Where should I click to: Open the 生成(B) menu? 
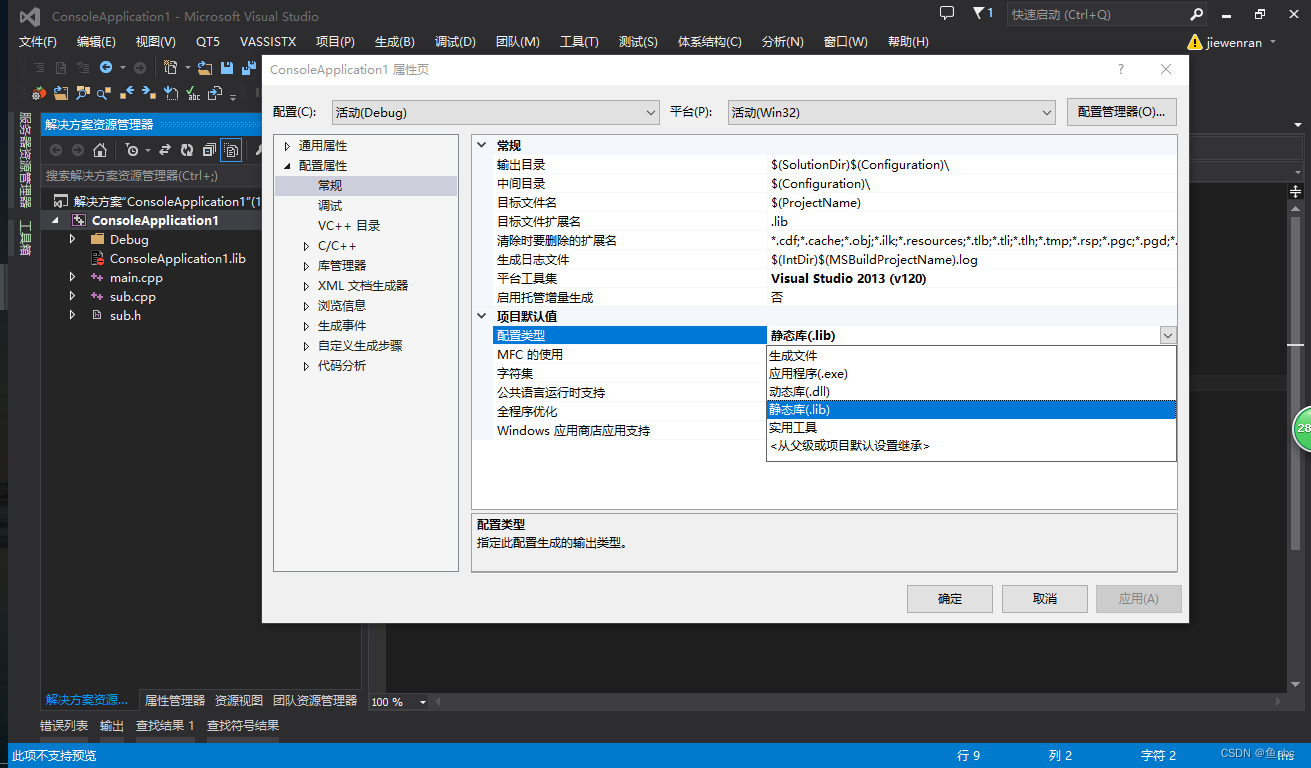pos(394,41)
